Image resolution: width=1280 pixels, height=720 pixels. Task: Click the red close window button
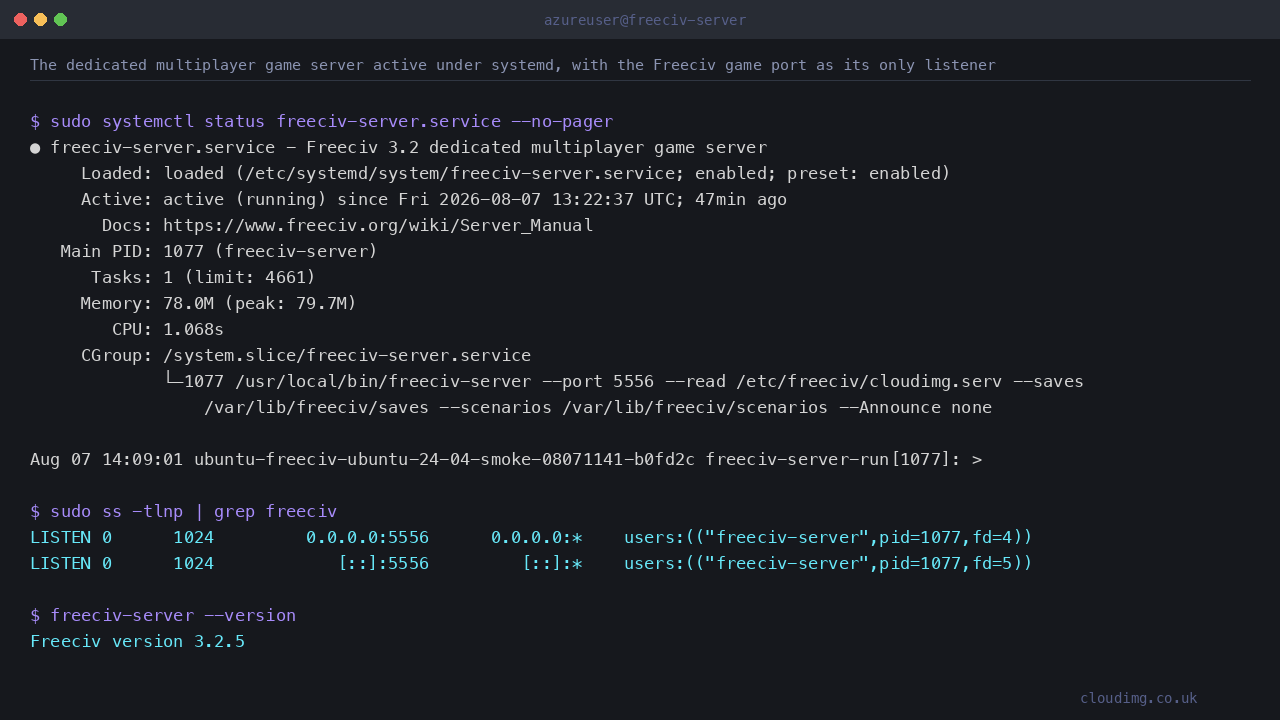tap(20, 20)
